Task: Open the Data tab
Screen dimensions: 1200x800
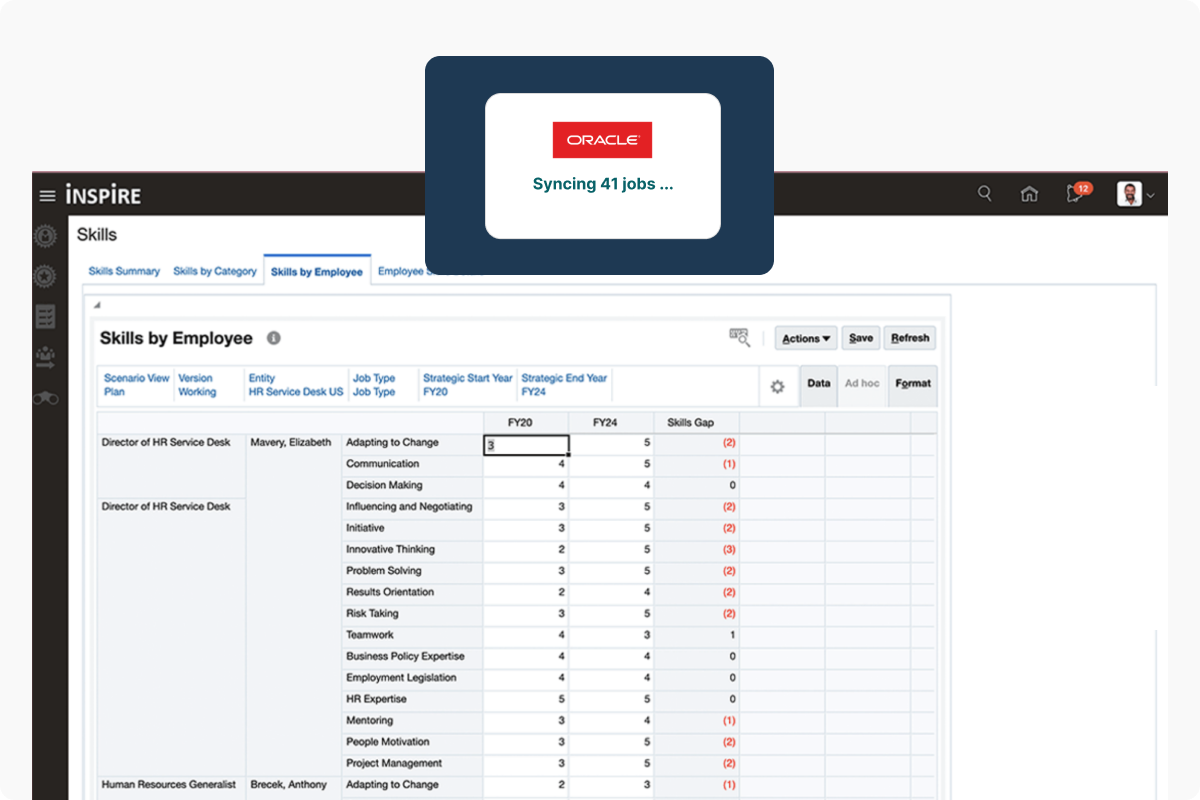Action: [x=819, y=384]
